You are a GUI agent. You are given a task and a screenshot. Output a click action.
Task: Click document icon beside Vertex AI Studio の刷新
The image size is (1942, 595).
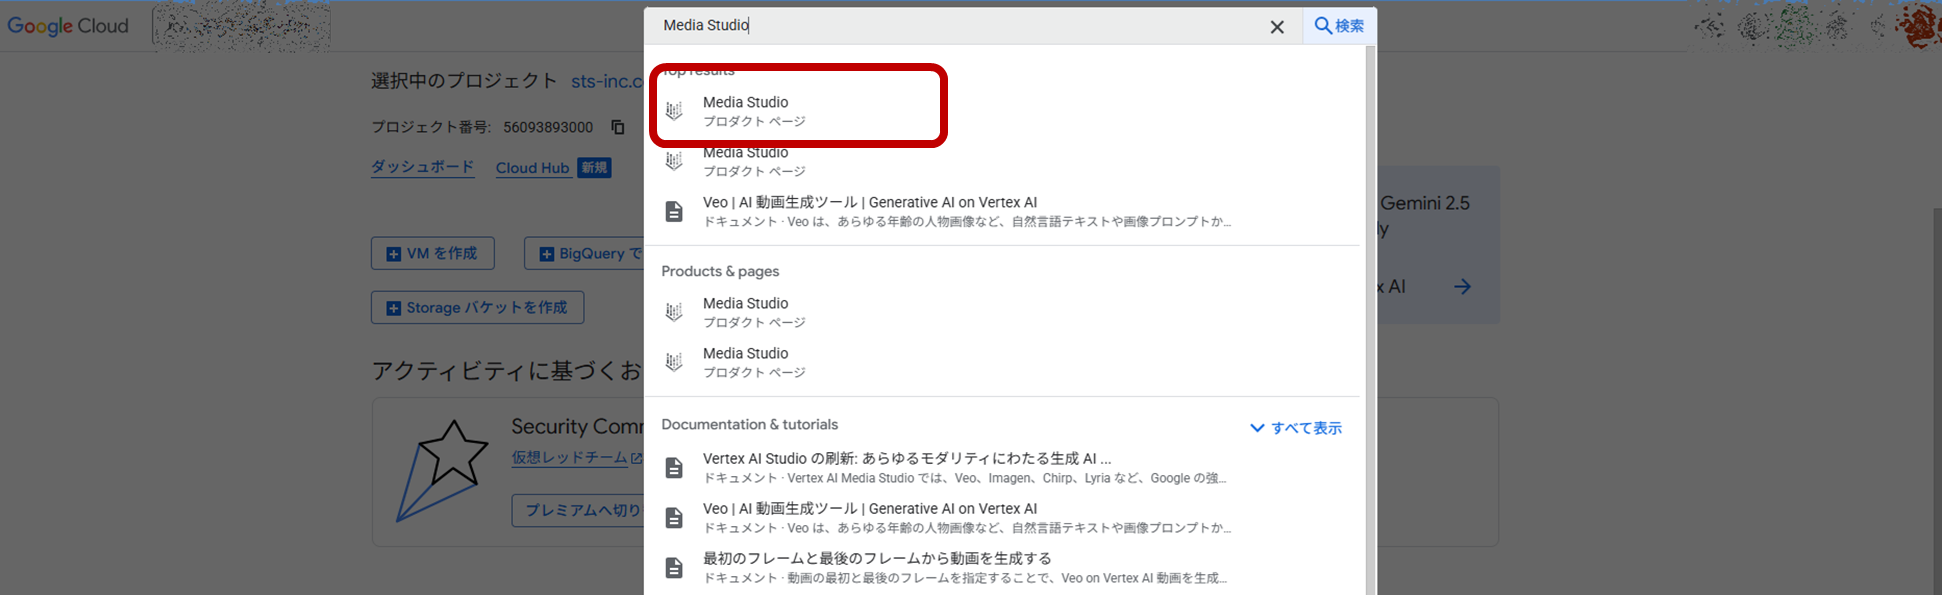point(675,468)
